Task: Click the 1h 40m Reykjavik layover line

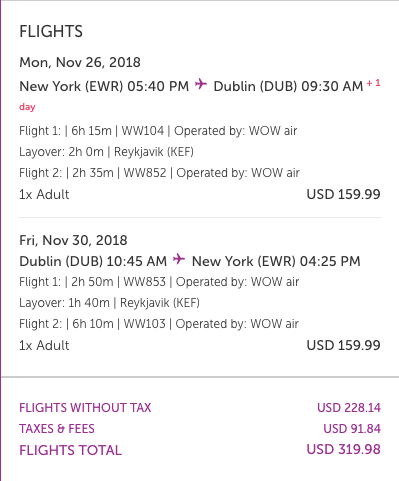Action: coord(109,303)
